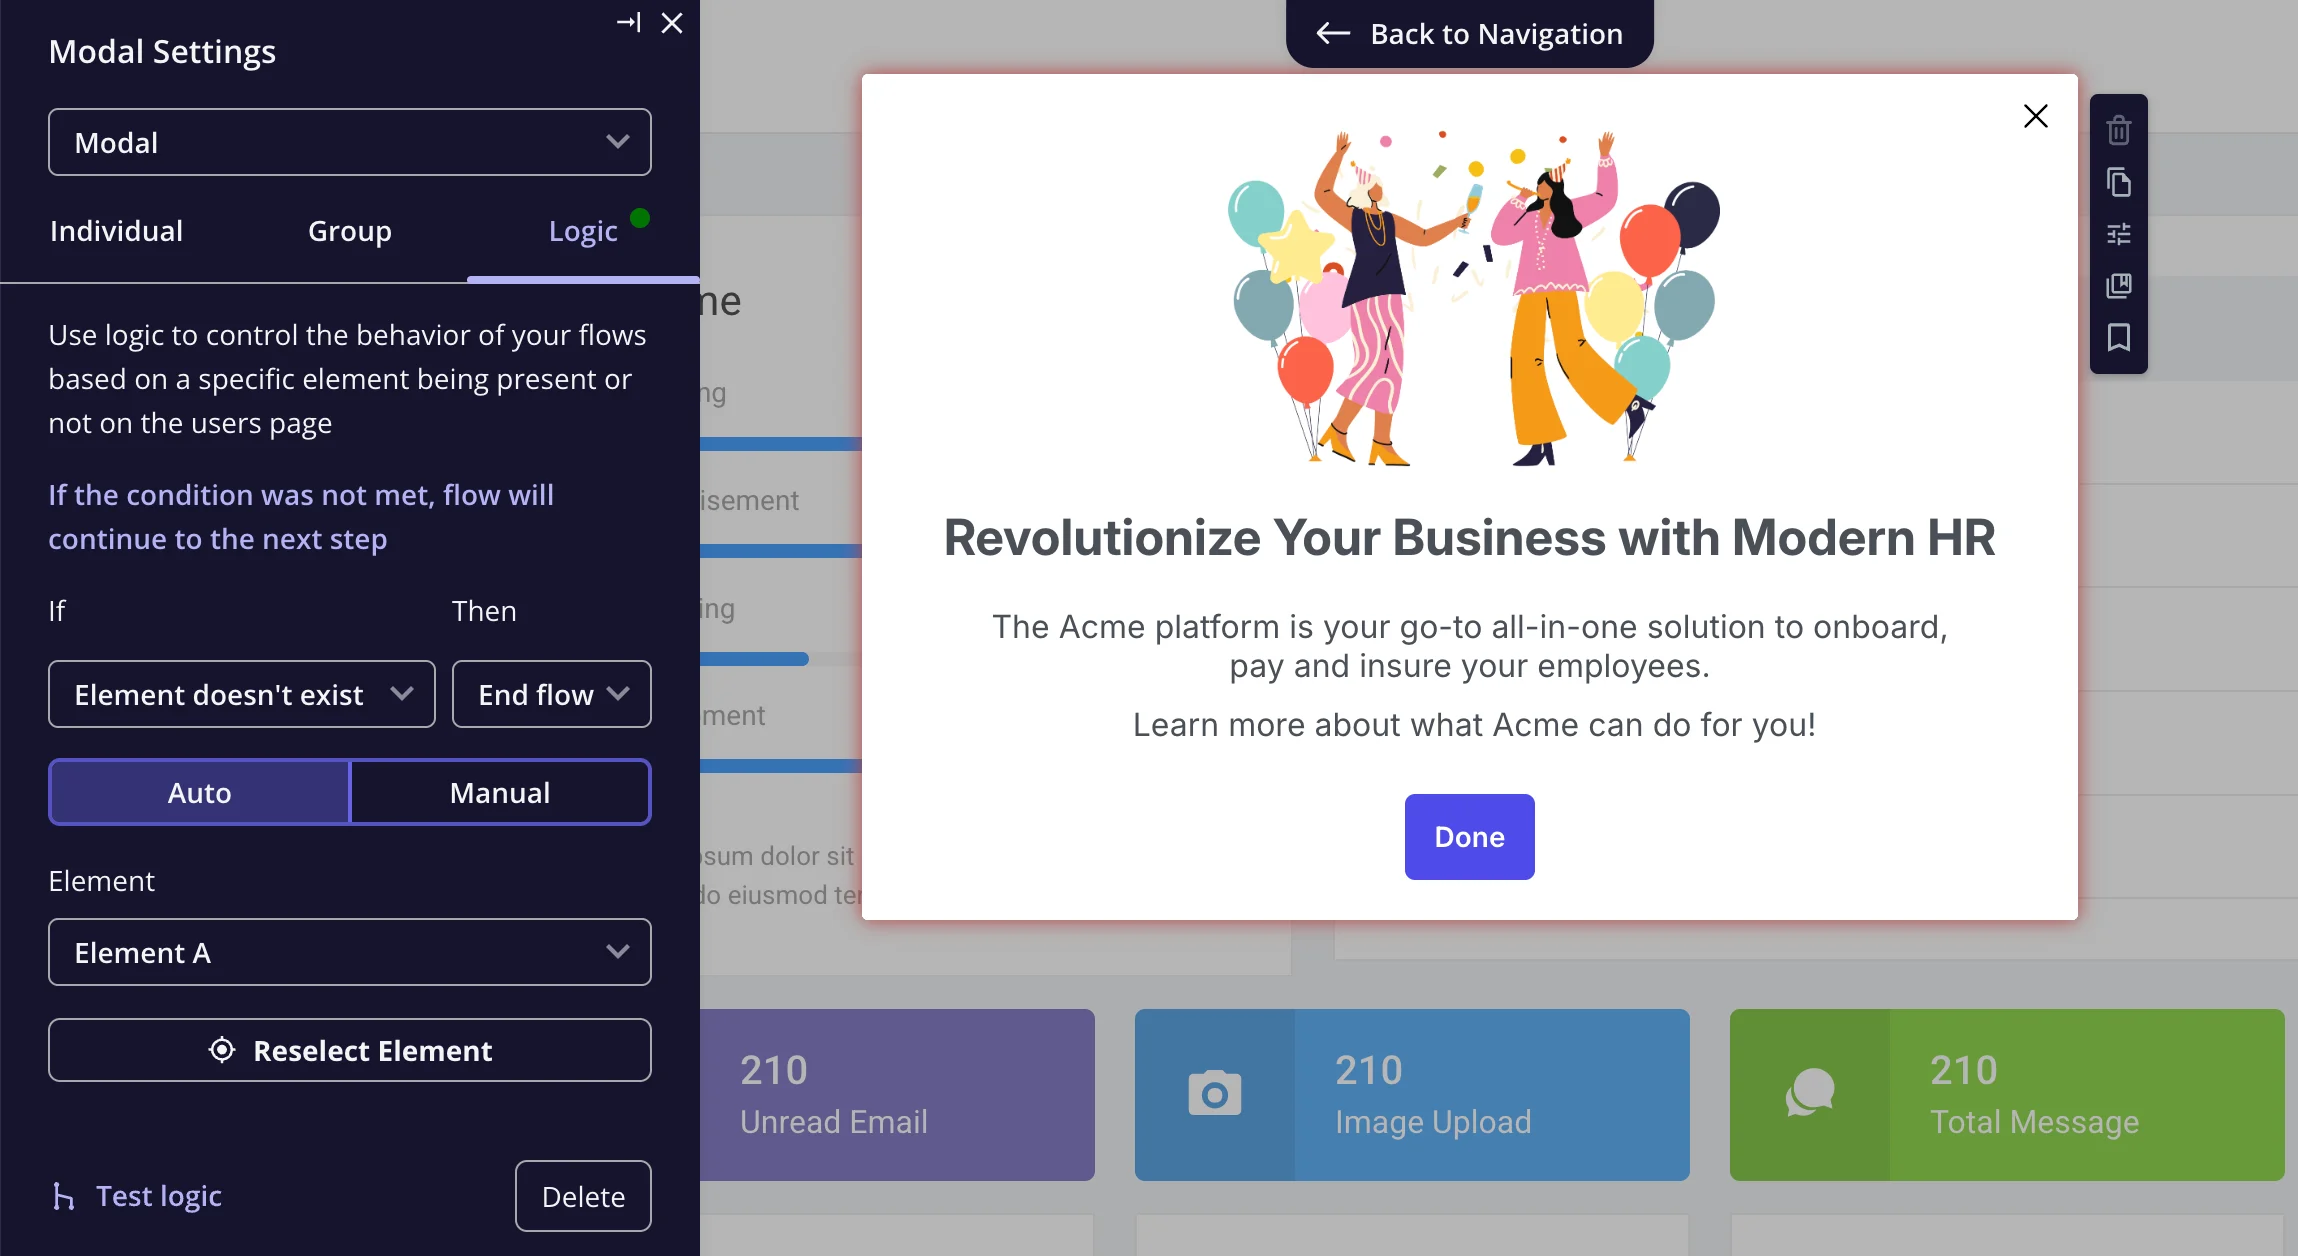2298x1256 pixels.
Task: Click "Learn more about what Acme can do for you!"
Action: 1474,724
